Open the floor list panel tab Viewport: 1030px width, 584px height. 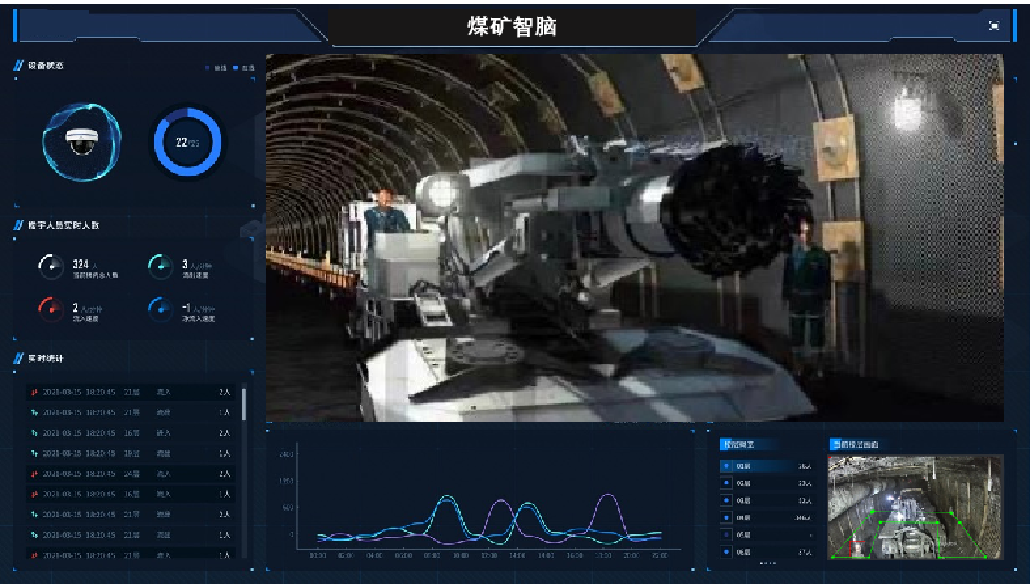point(740,444)
